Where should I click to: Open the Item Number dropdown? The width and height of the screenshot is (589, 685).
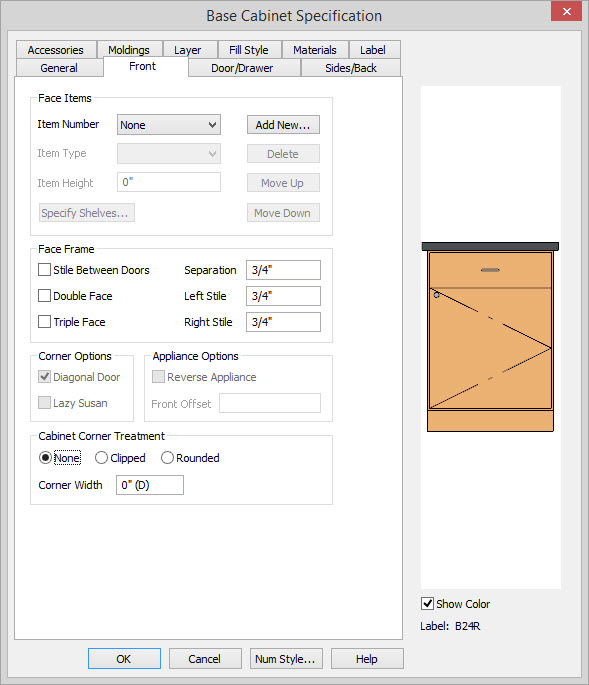click(x=169, y=125)
